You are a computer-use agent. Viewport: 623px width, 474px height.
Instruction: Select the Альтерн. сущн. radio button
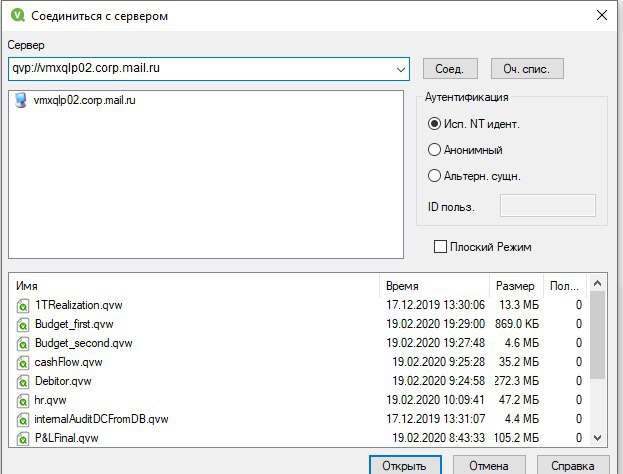tap(434, 176)
